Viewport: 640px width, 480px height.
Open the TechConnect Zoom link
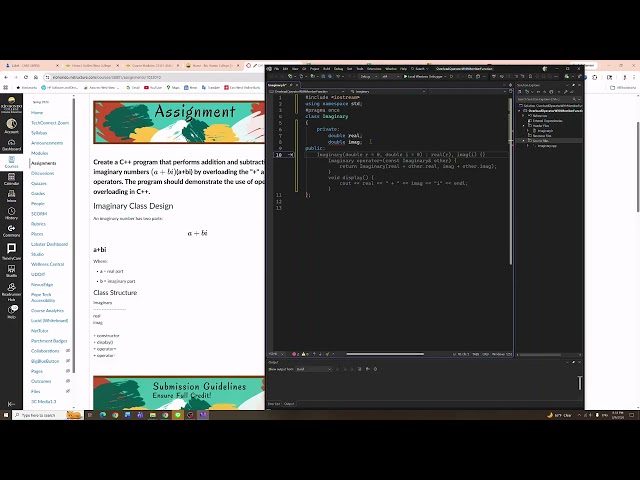click(50, 123)
